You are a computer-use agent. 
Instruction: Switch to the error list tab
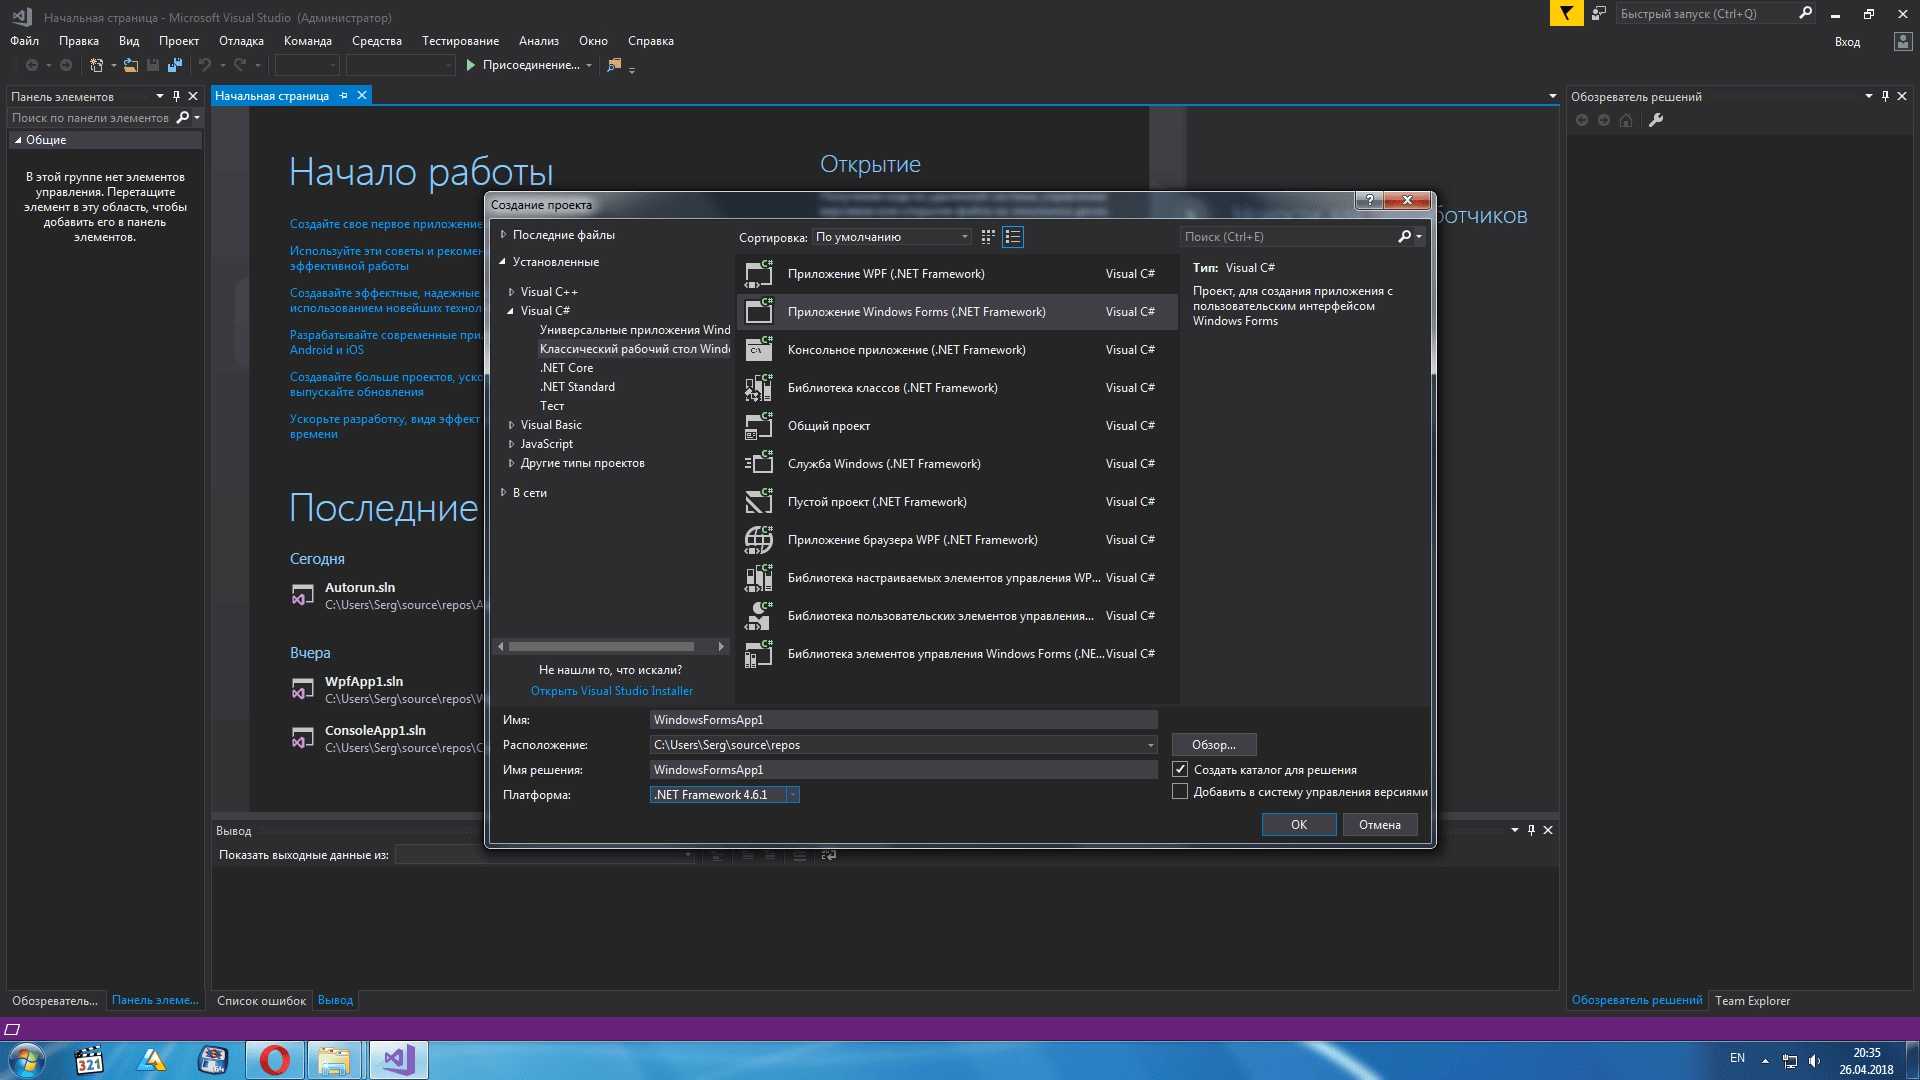(x=261, y=1000)
